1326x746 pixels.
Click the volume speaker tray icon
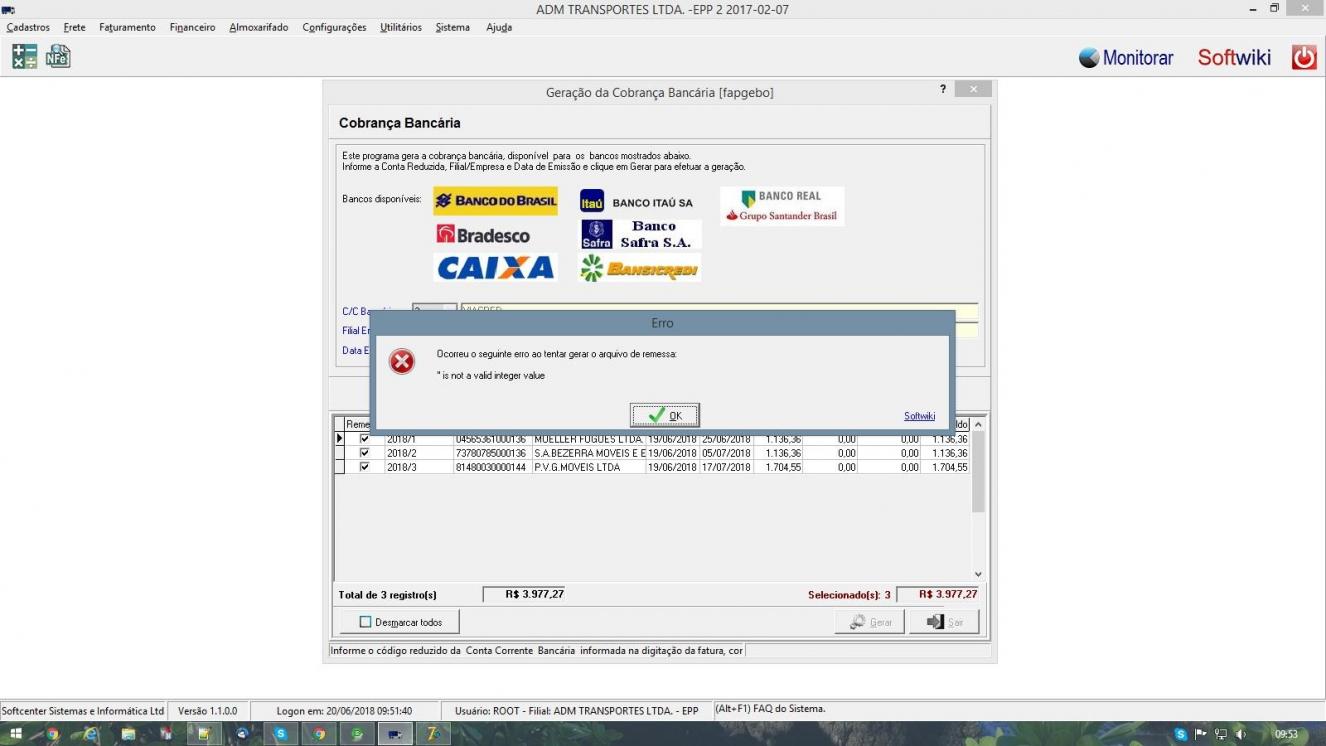click(1241, 735)
